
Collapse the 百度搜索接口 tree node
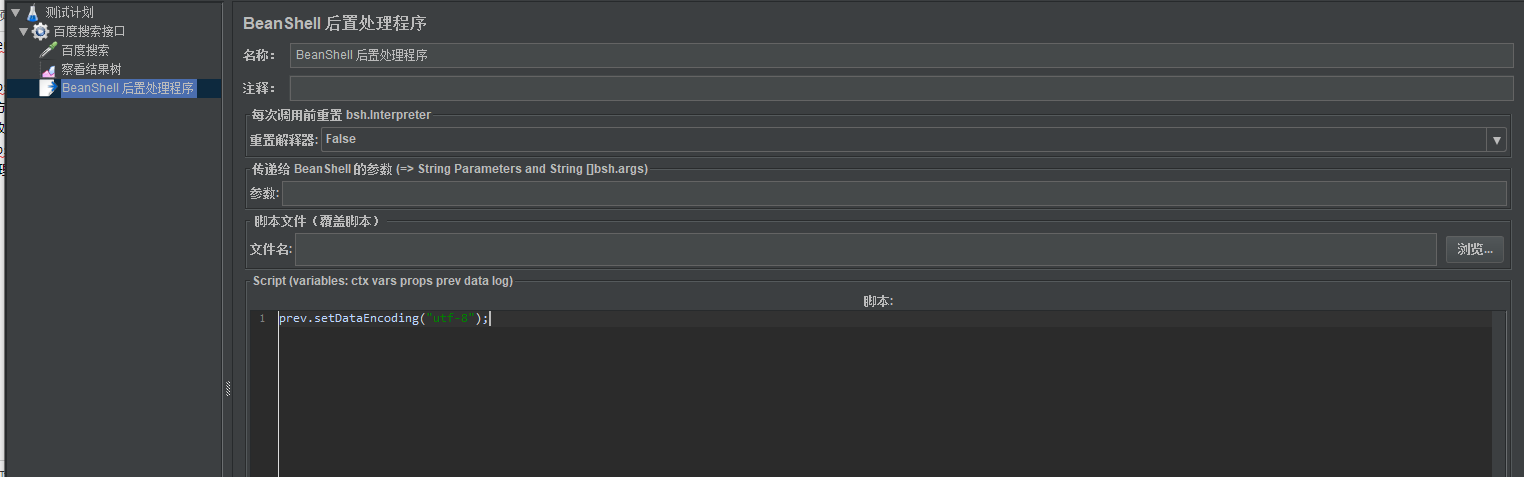pyautogui.click(x=24, y=32)
